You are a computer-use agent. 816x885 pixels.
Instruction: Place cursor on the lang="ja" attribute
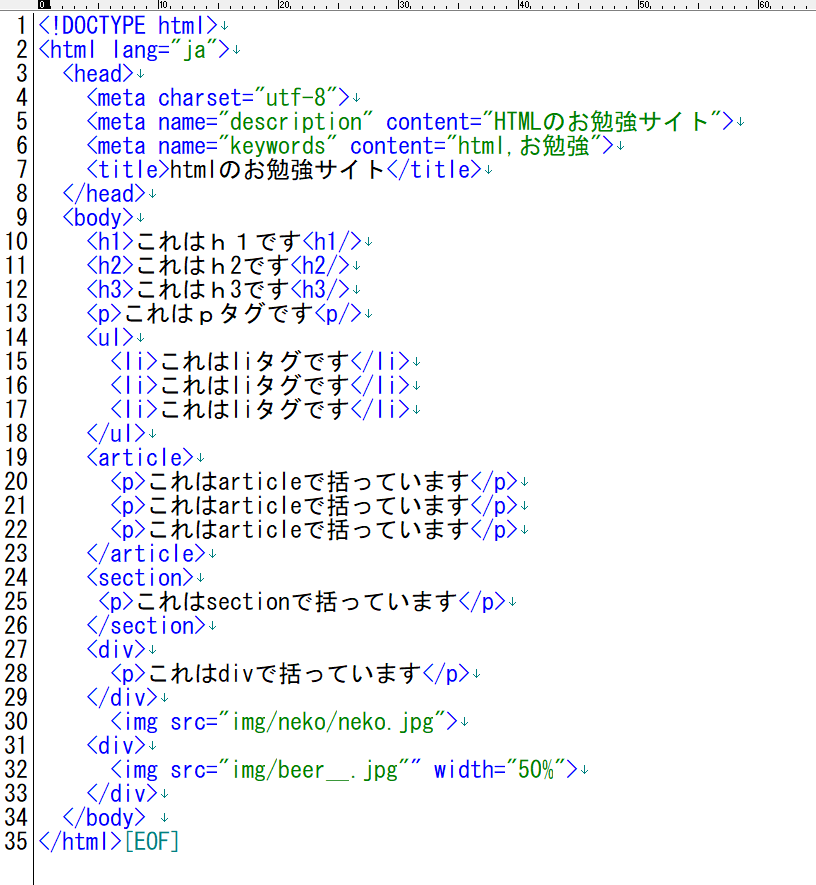pos(164,49)
